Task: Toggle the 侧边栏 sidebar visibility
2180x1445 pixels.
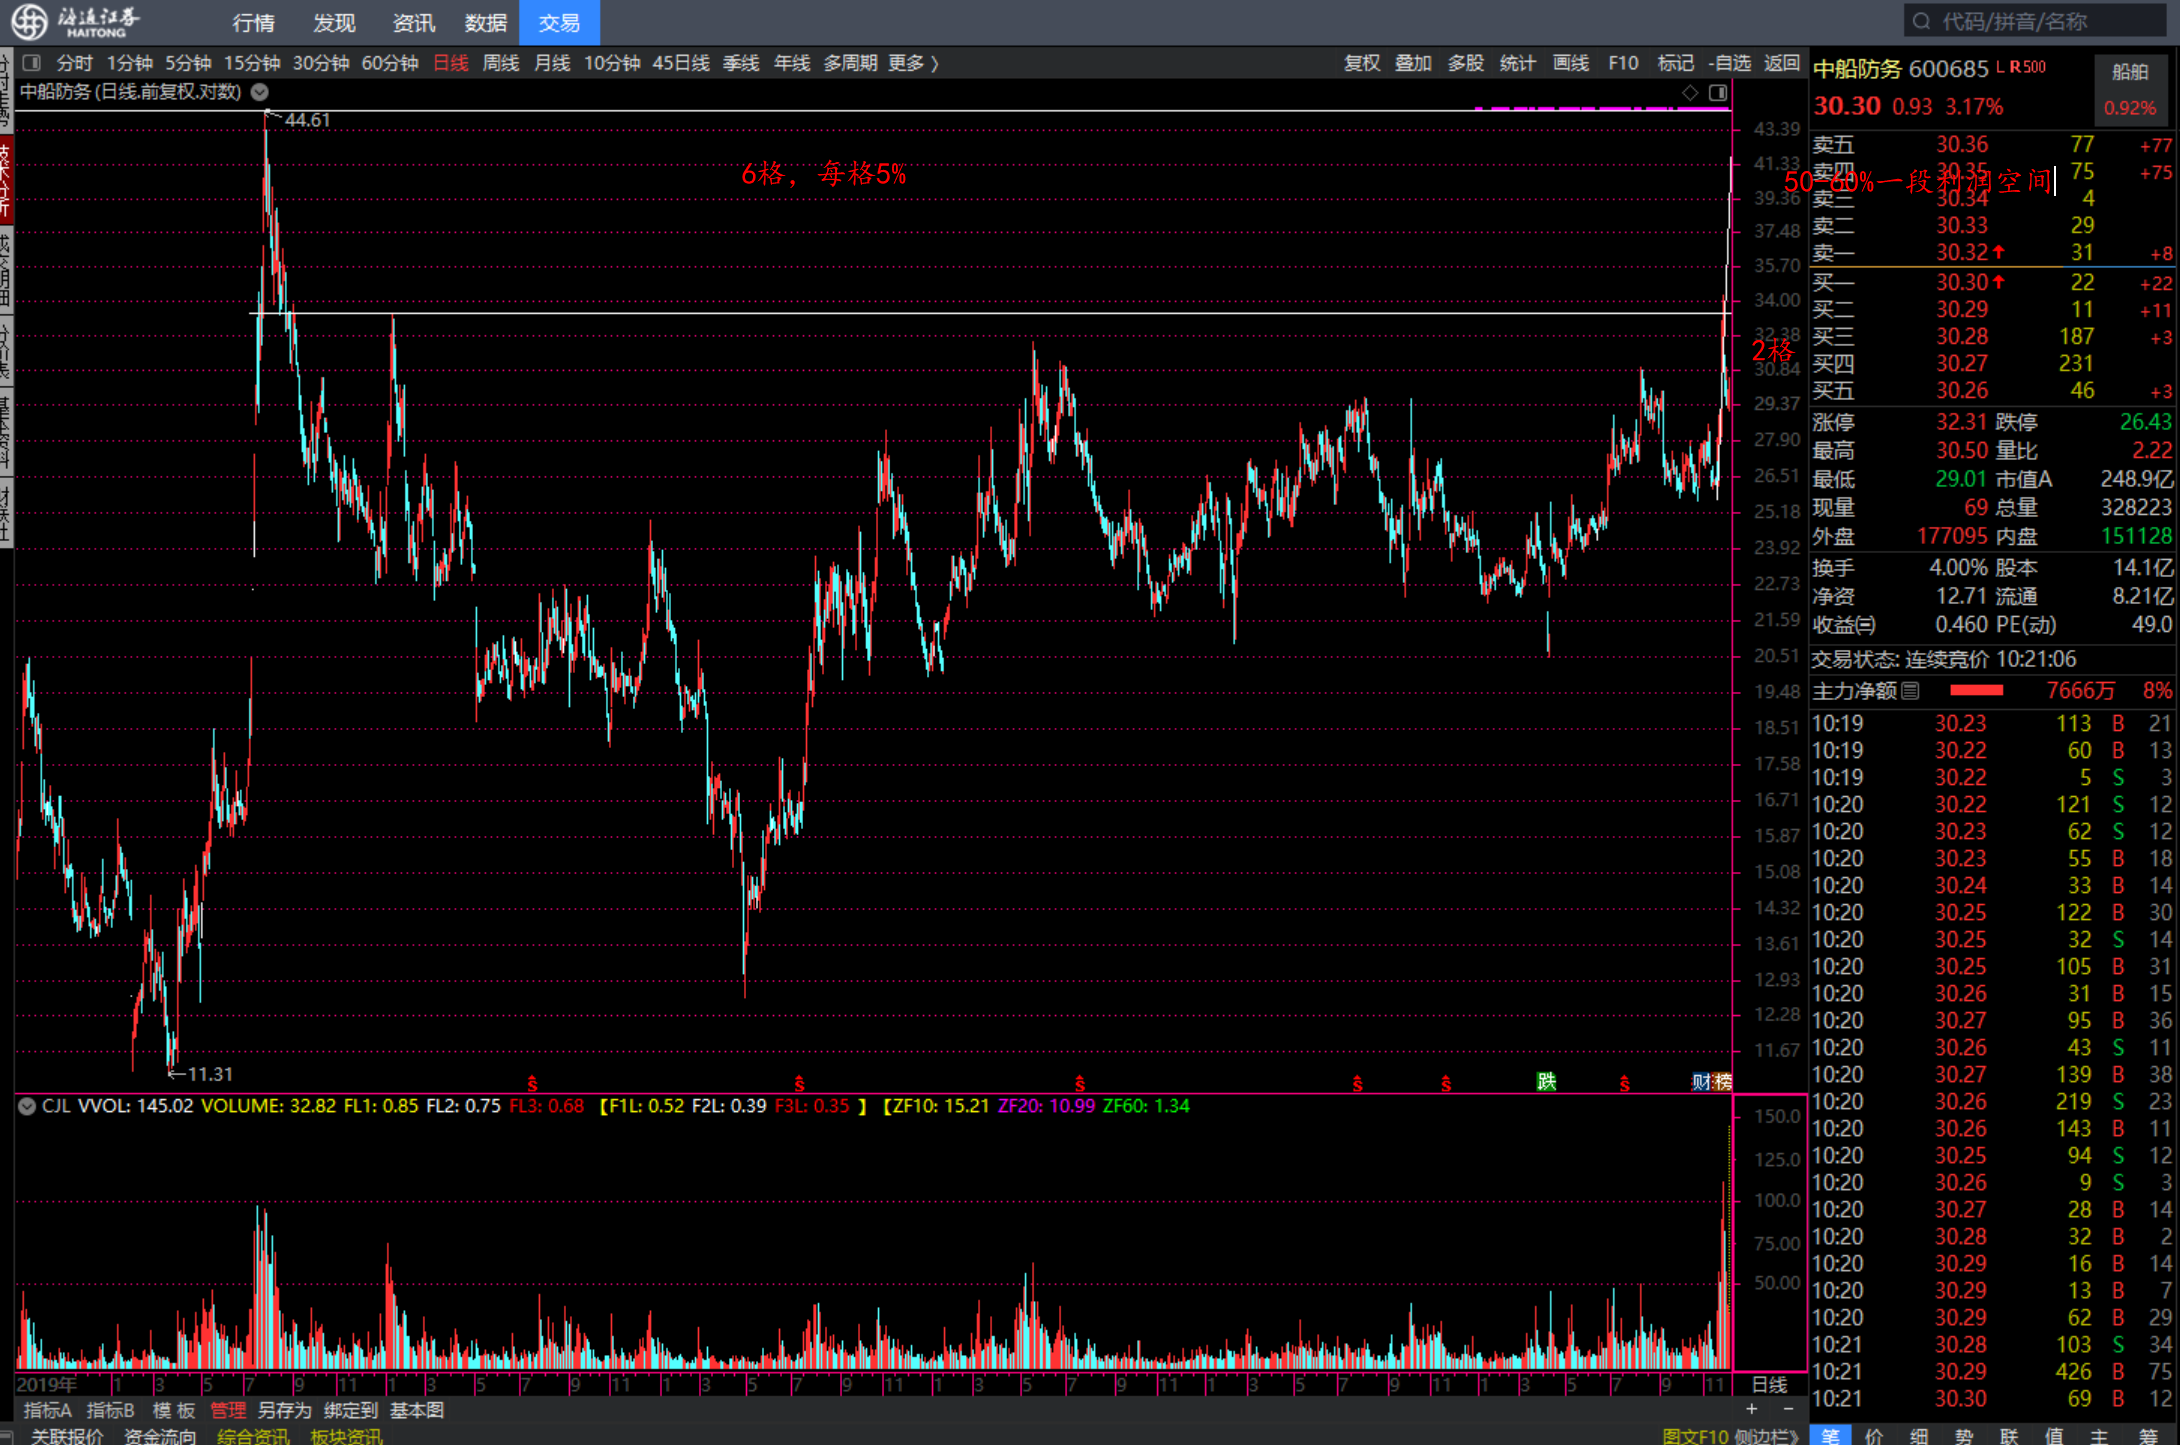Action: click(1766, 1436)
